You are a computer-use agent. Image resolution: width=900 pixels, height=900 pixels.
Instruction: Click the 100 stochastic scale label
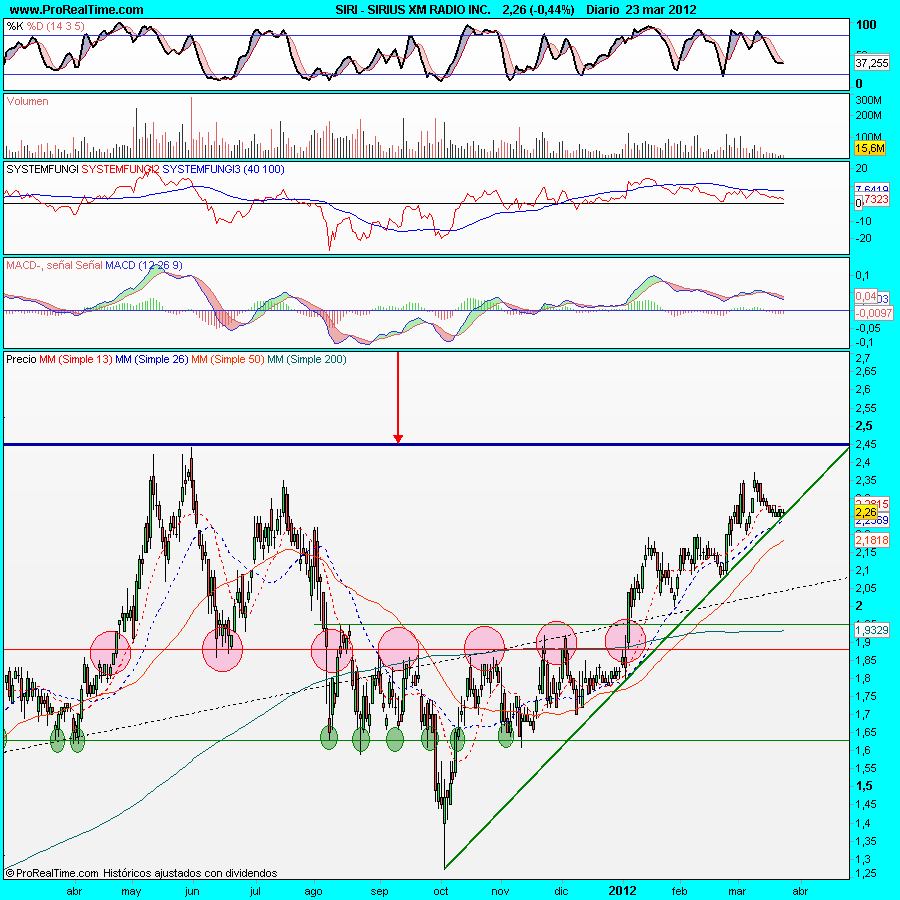(x=866, y=24)
